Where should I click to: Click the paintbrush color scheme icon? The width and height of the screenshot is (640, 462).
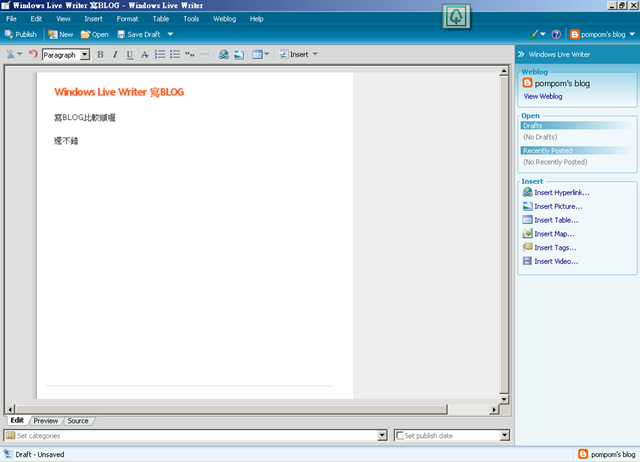click(534, 34)
